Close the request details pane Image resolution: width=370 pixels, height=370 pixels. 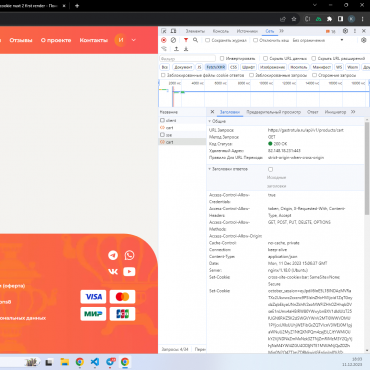(x=212, y=112)
